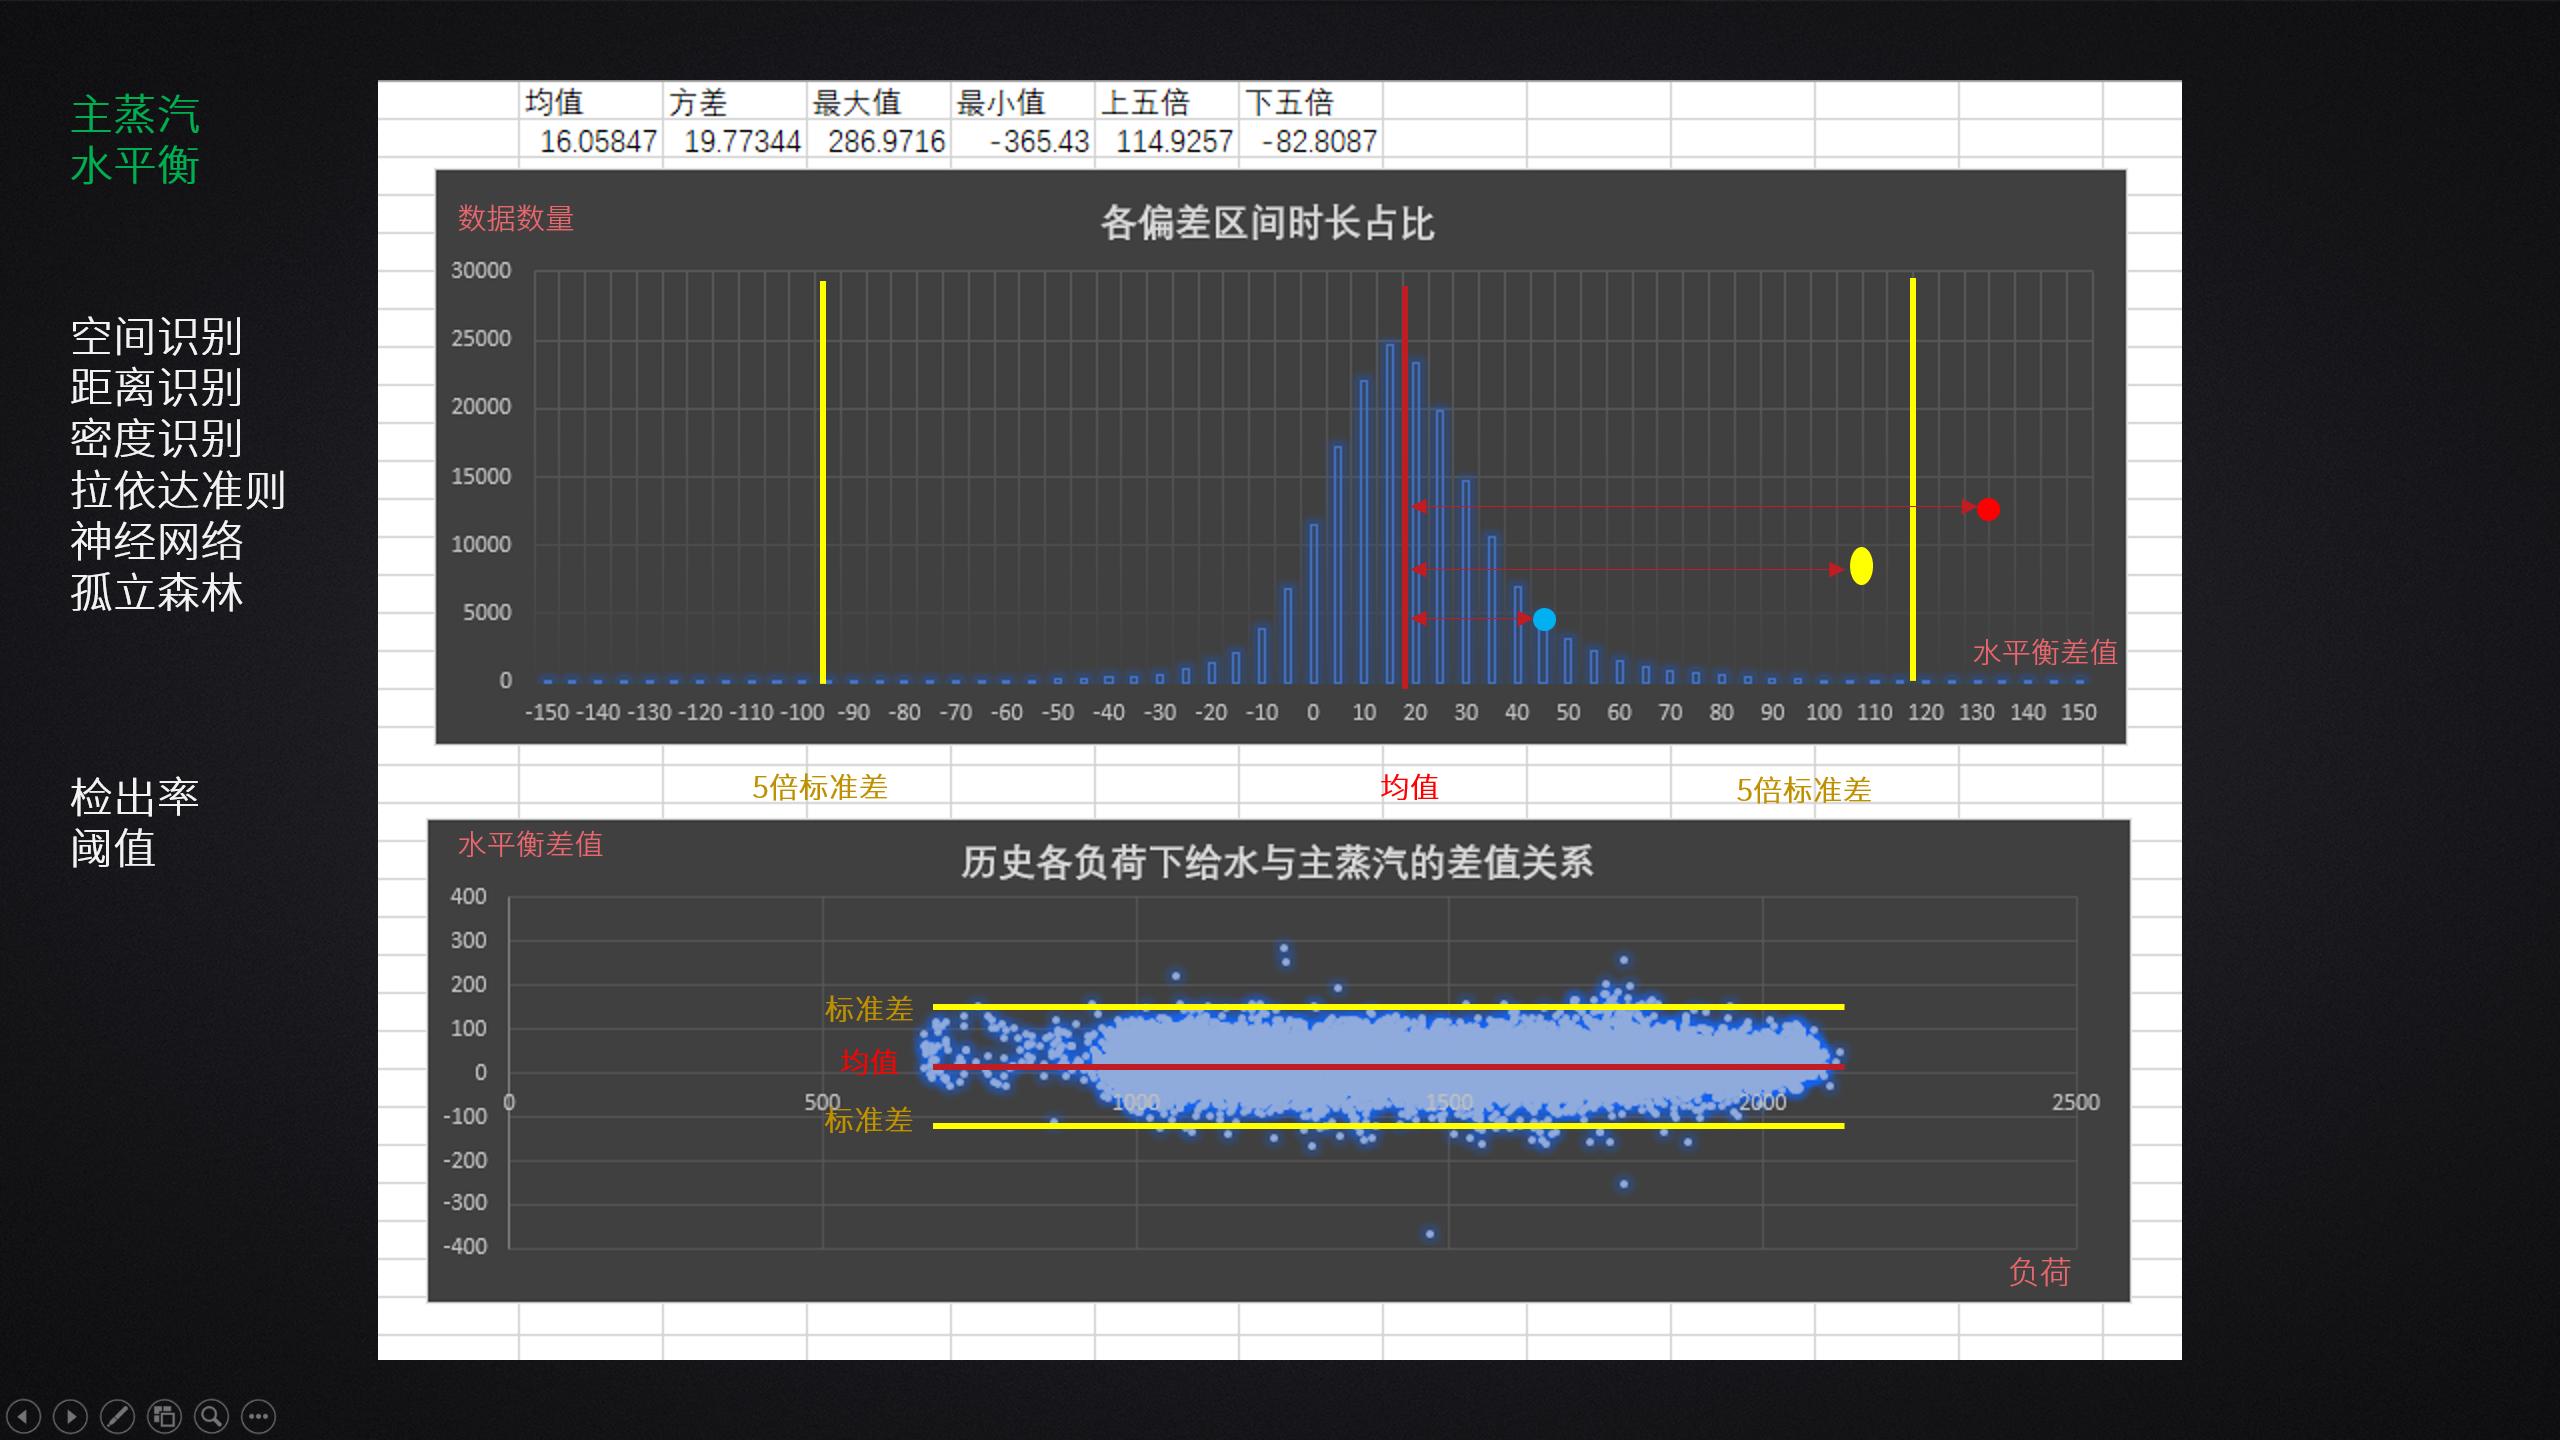Click the scatter chart title 历史各负荷下给水与主蒸汽的差值关系

1277,862
